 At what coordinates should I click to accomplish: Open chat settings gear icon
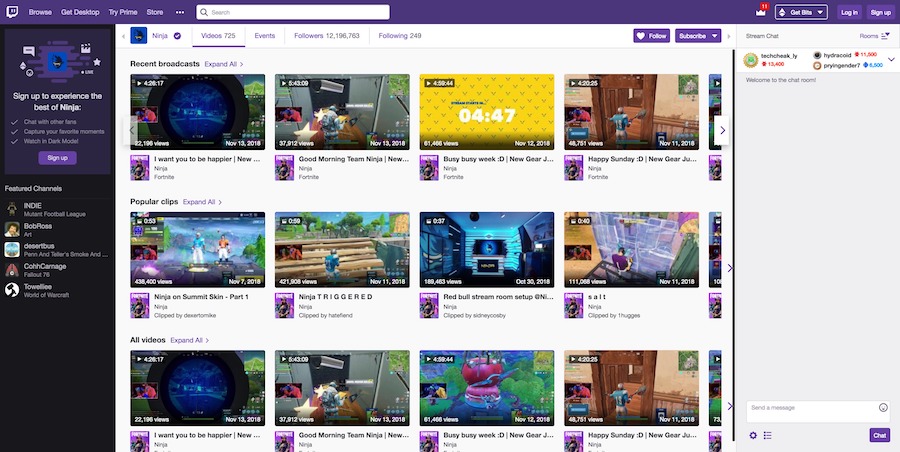753,435
